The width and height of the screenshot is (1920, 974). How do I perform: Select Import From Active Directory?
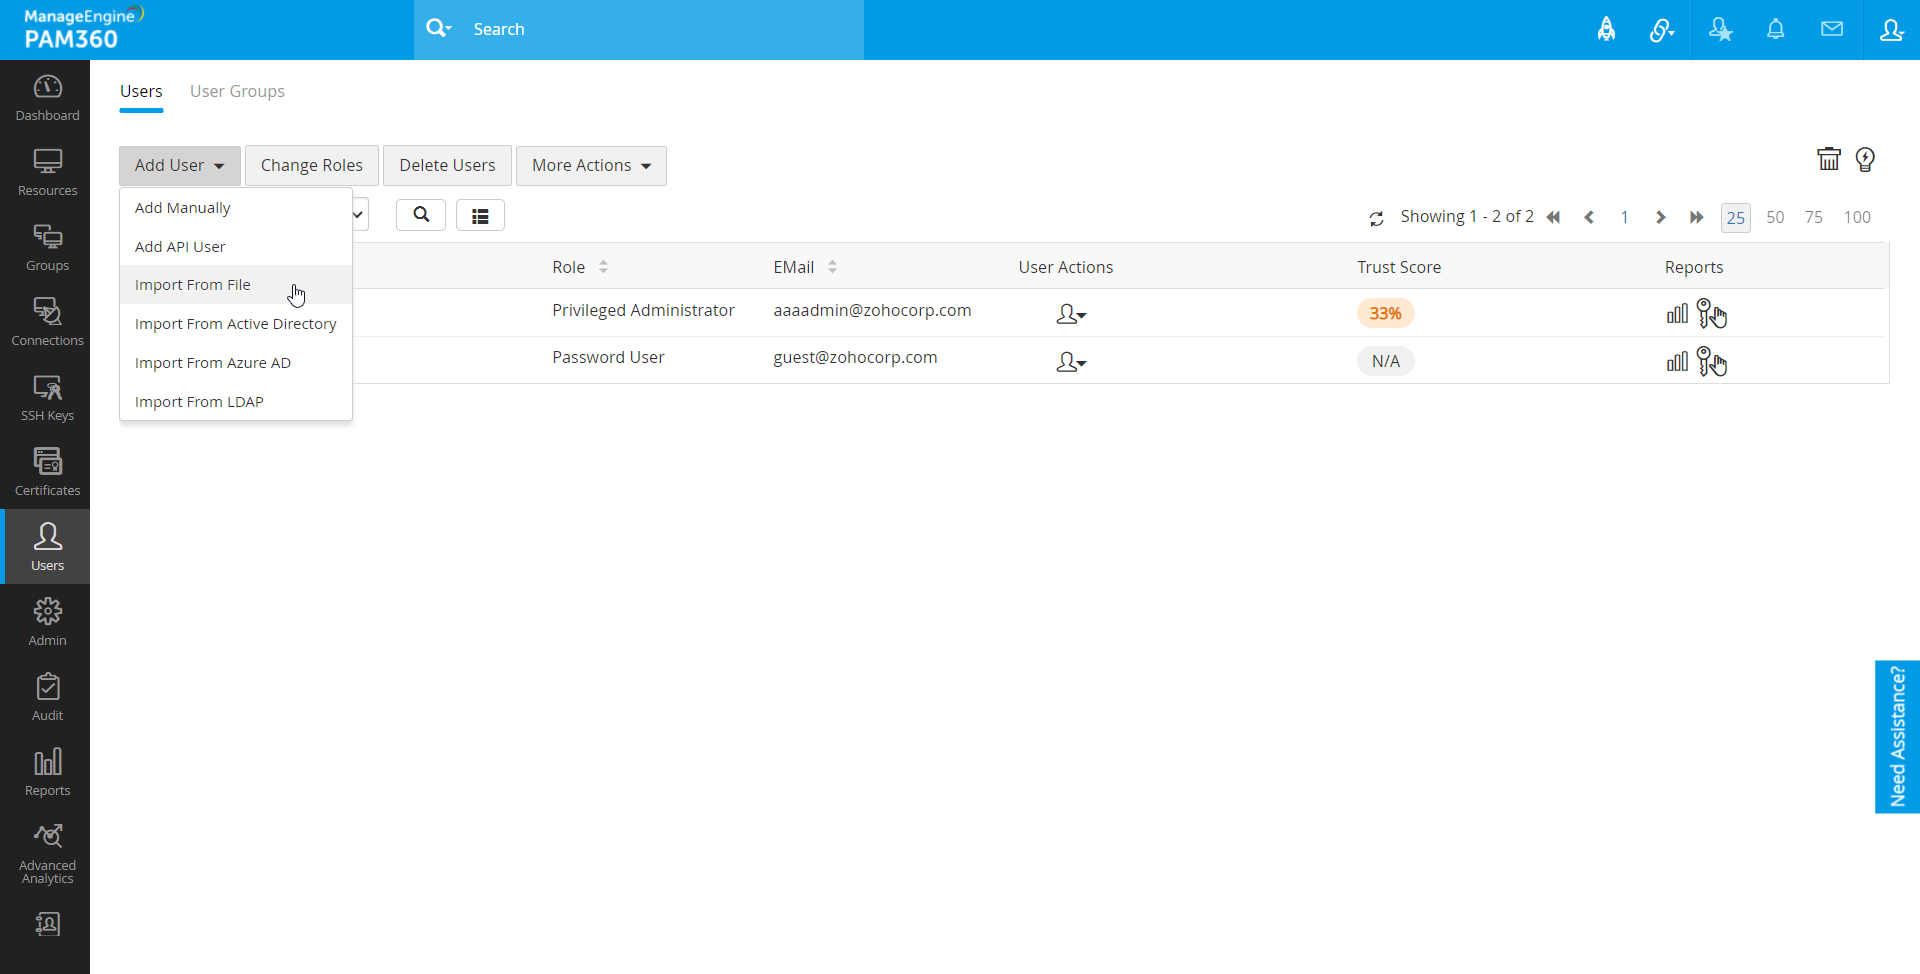tap(235, 324)
